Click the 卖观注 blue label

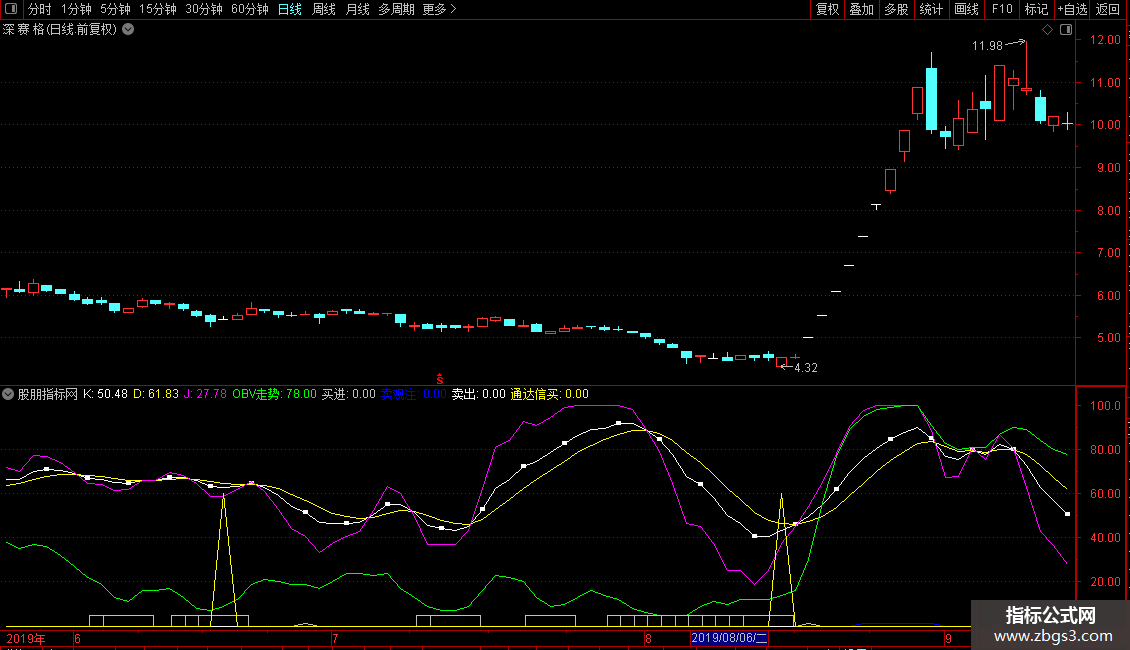point(414,394)
